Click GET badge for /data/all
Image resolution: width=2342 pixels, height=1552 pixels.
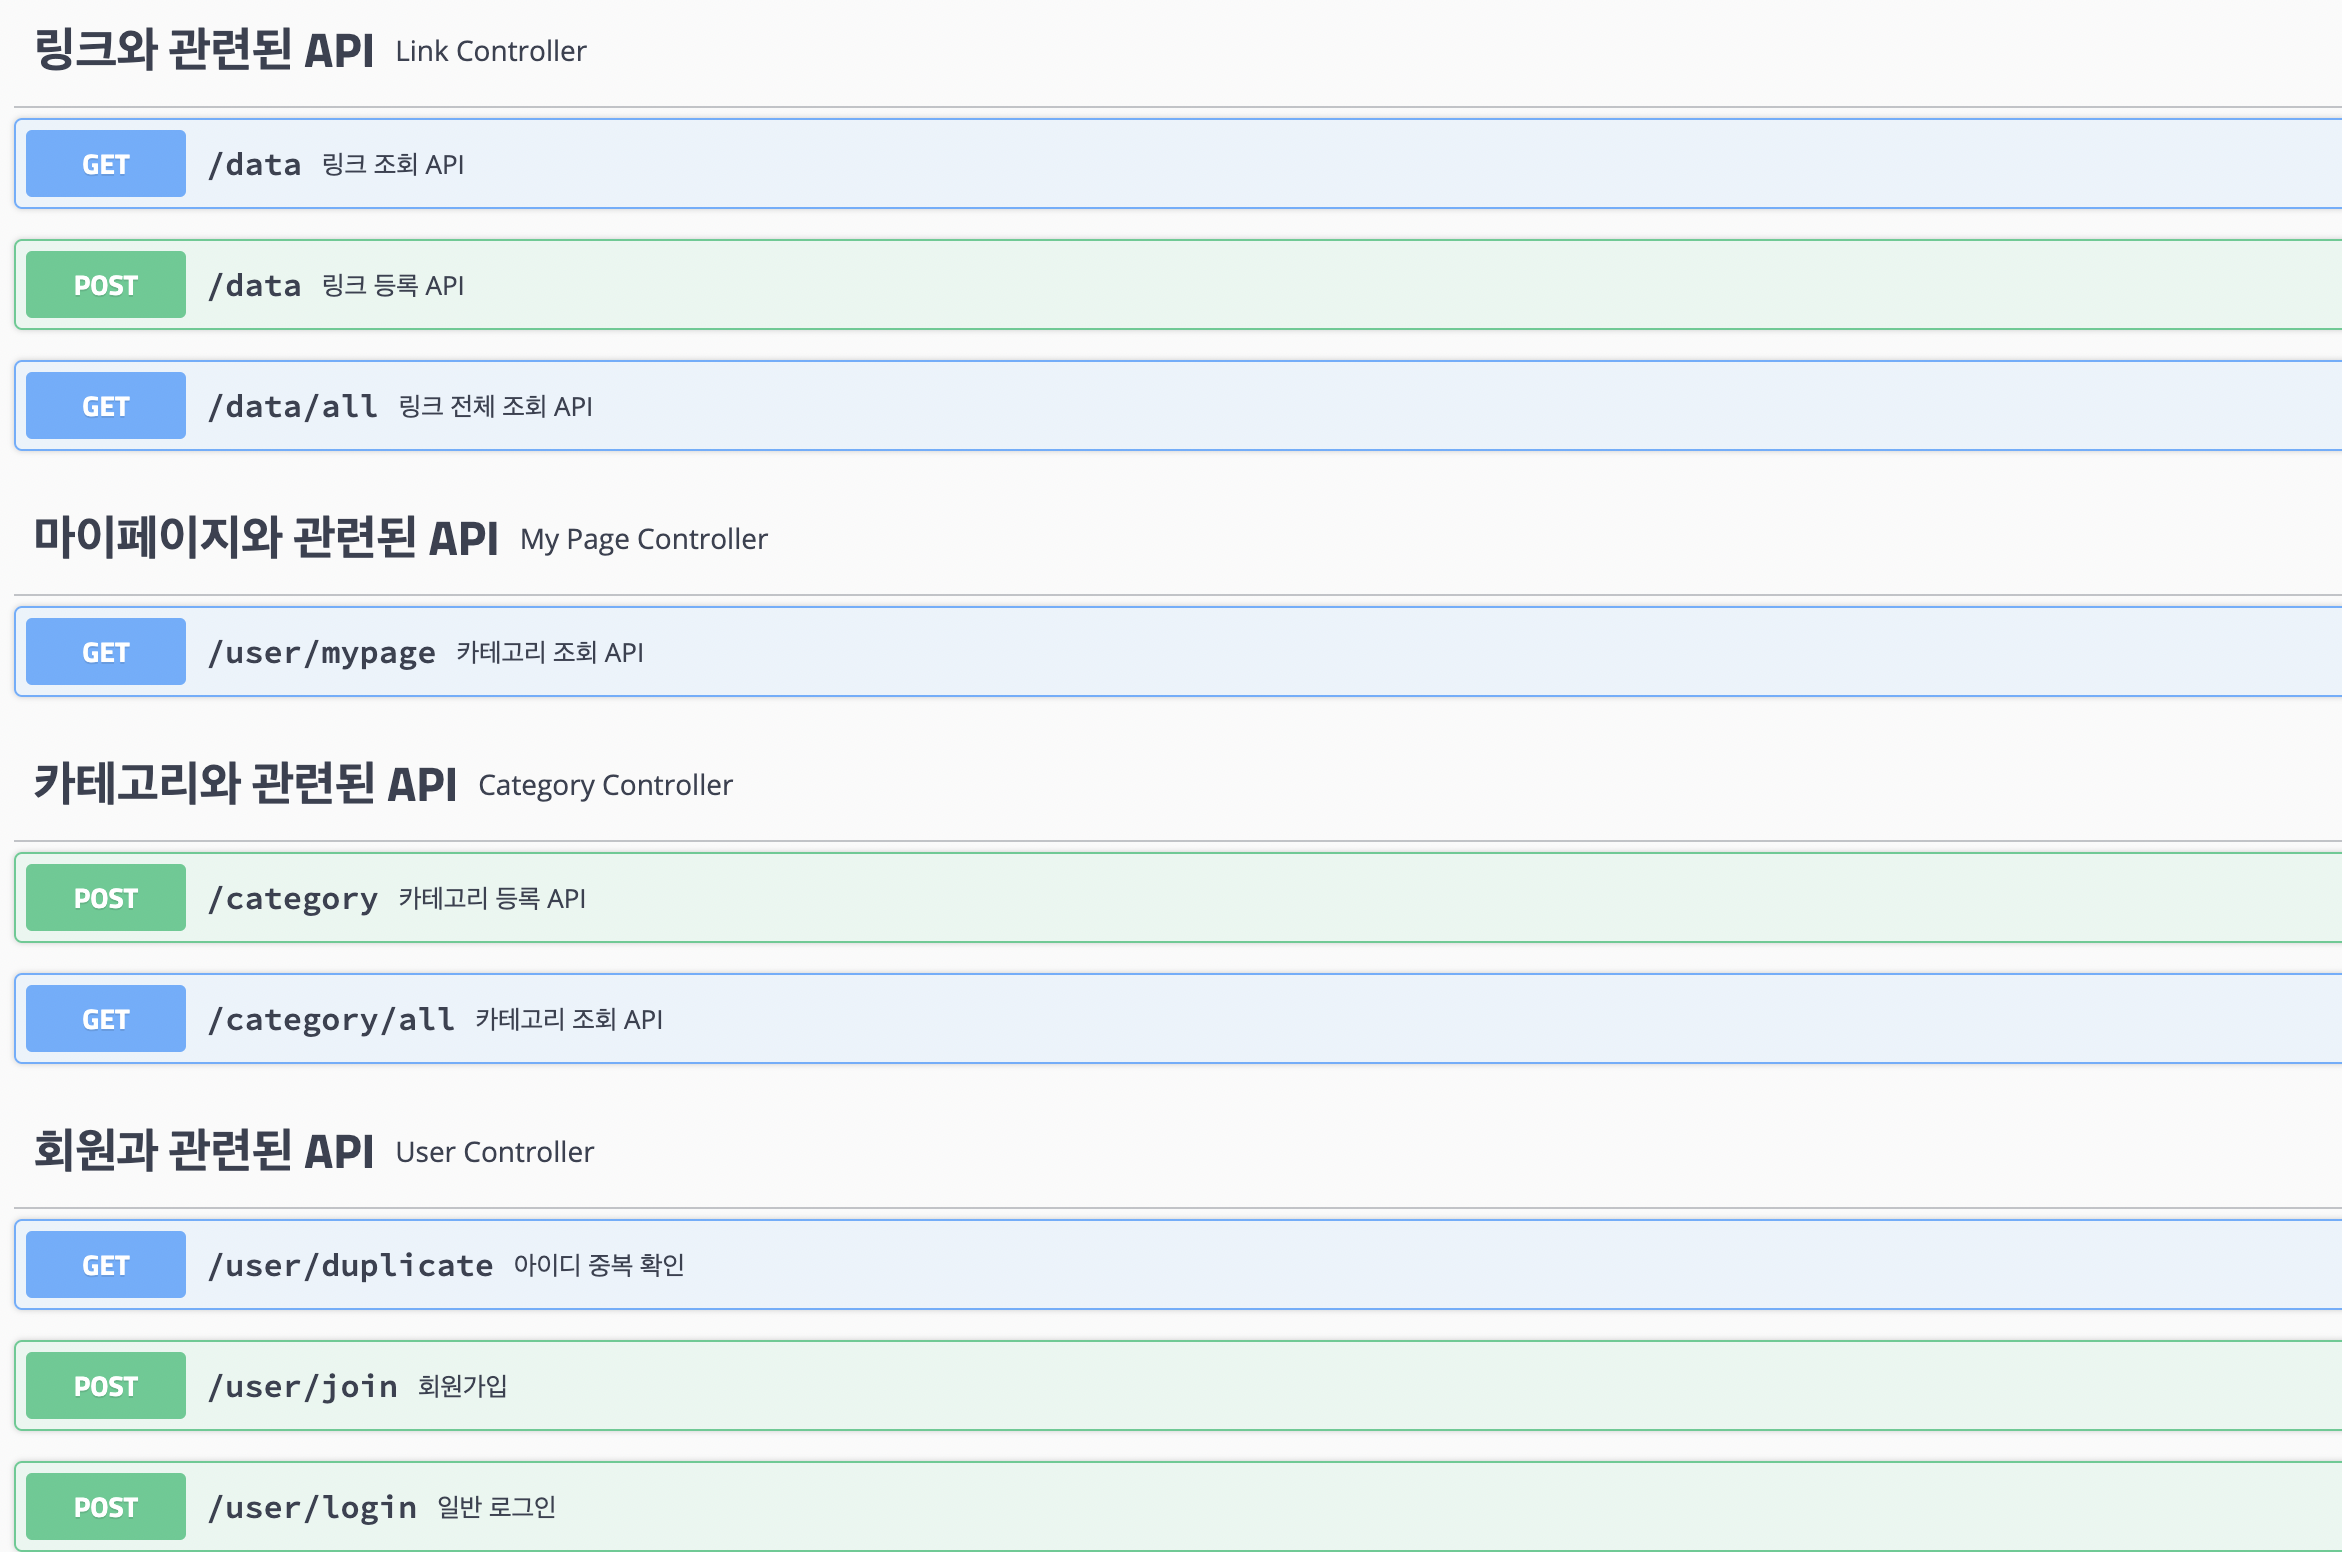(x=105, y=406)
